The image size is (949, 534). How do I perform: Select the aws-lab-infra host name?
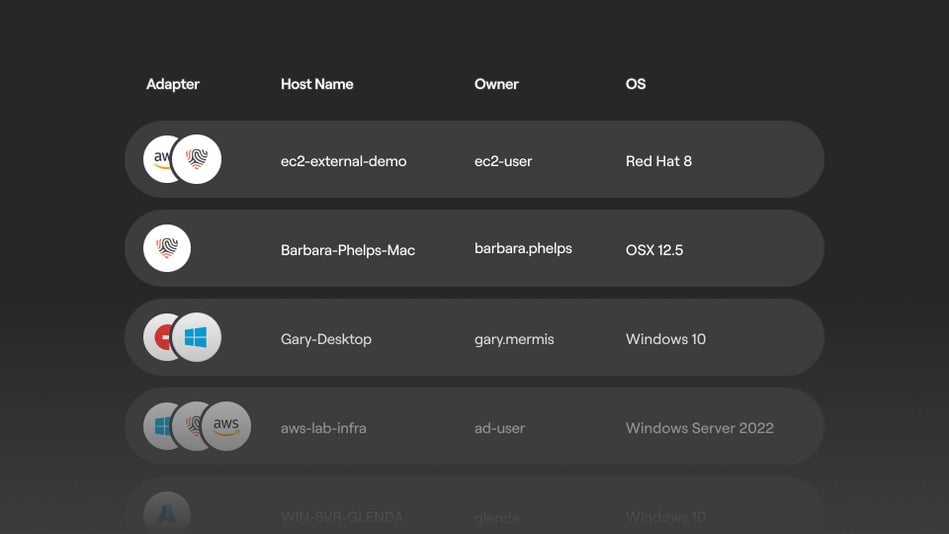point(323,428)
